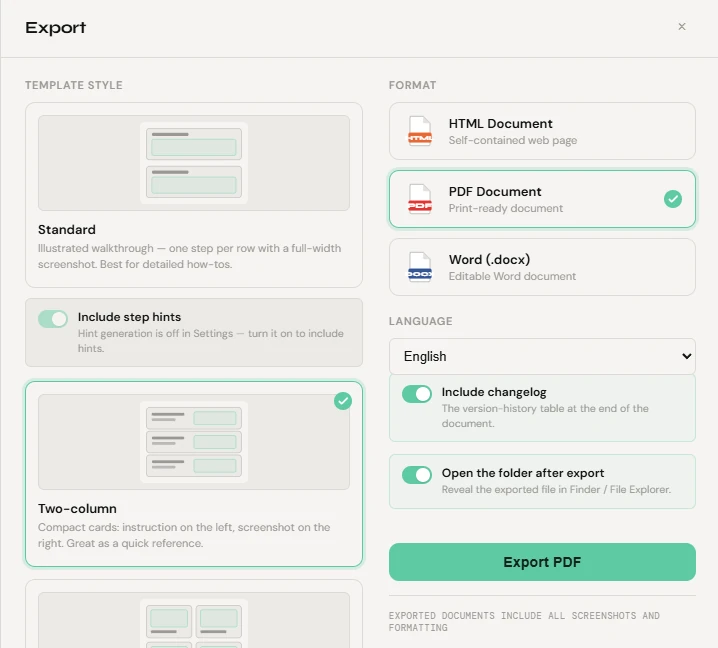Click the Hint generation is off notice
Screen dimensions: 718x648
[211, 341]
